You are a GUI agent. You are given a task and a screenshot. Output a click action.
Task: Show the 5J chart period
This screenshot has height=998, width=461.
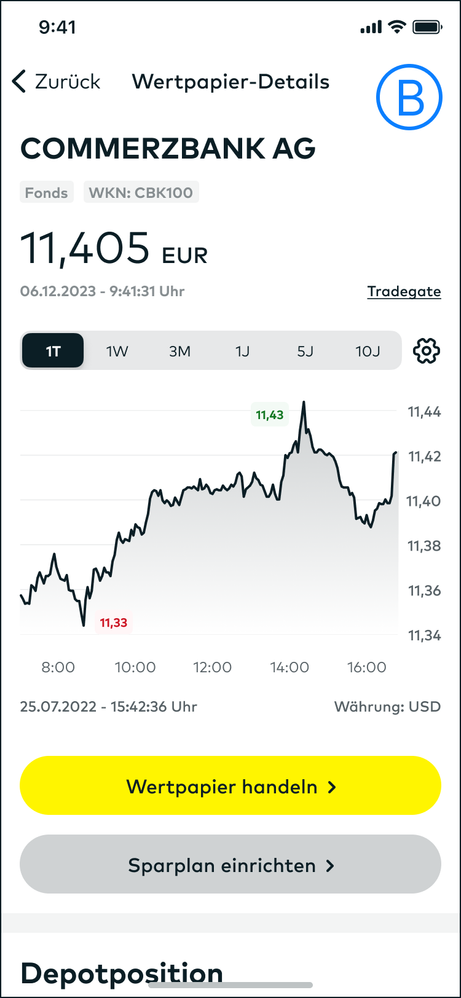306,351
